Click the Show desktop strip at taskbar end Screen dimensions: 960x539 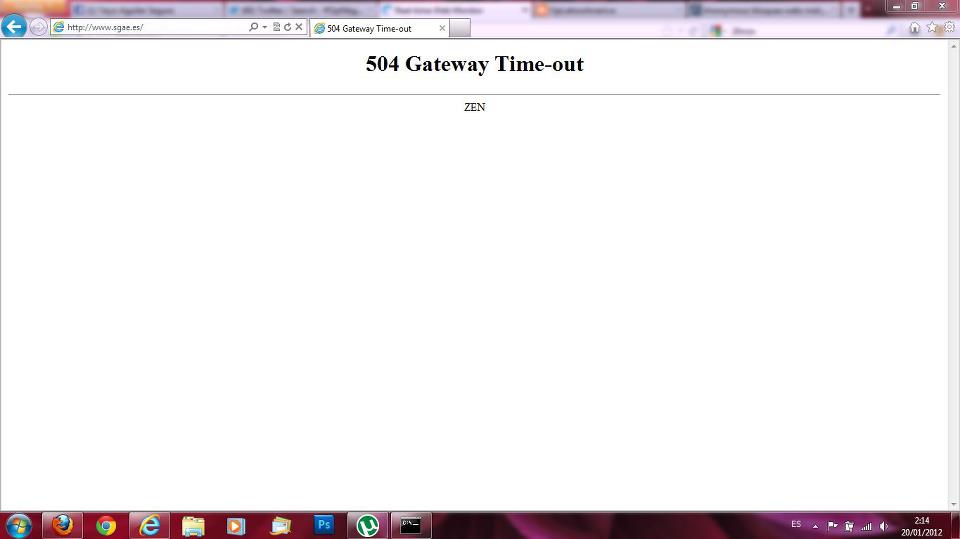955,526
